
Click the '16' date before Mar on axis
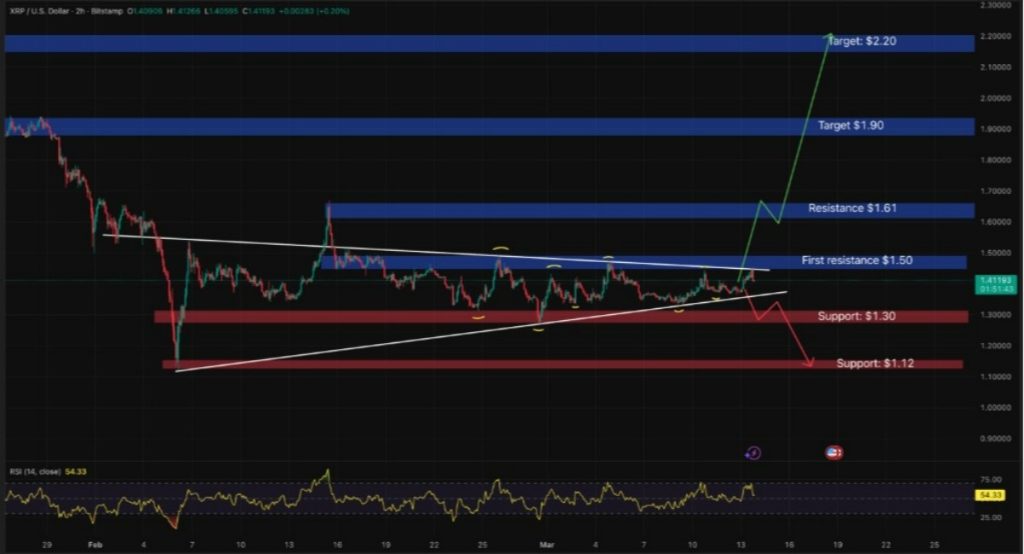(x=337, y=545)
